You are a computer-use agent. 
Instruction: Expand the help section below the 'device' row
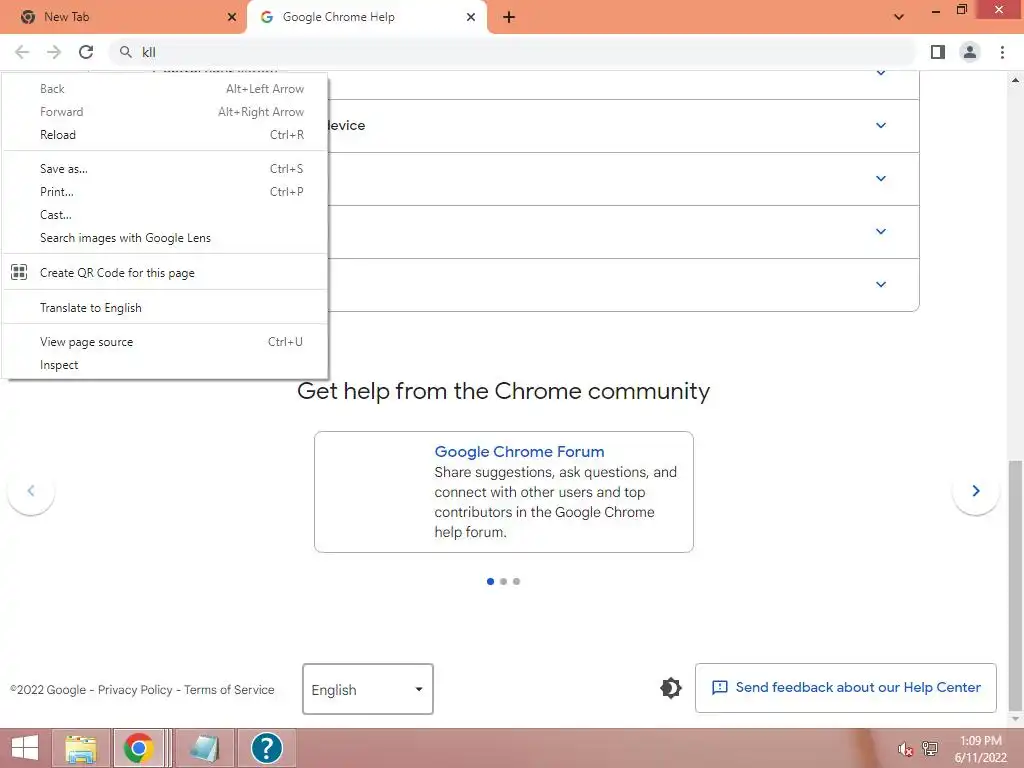[x=881, y=178]
